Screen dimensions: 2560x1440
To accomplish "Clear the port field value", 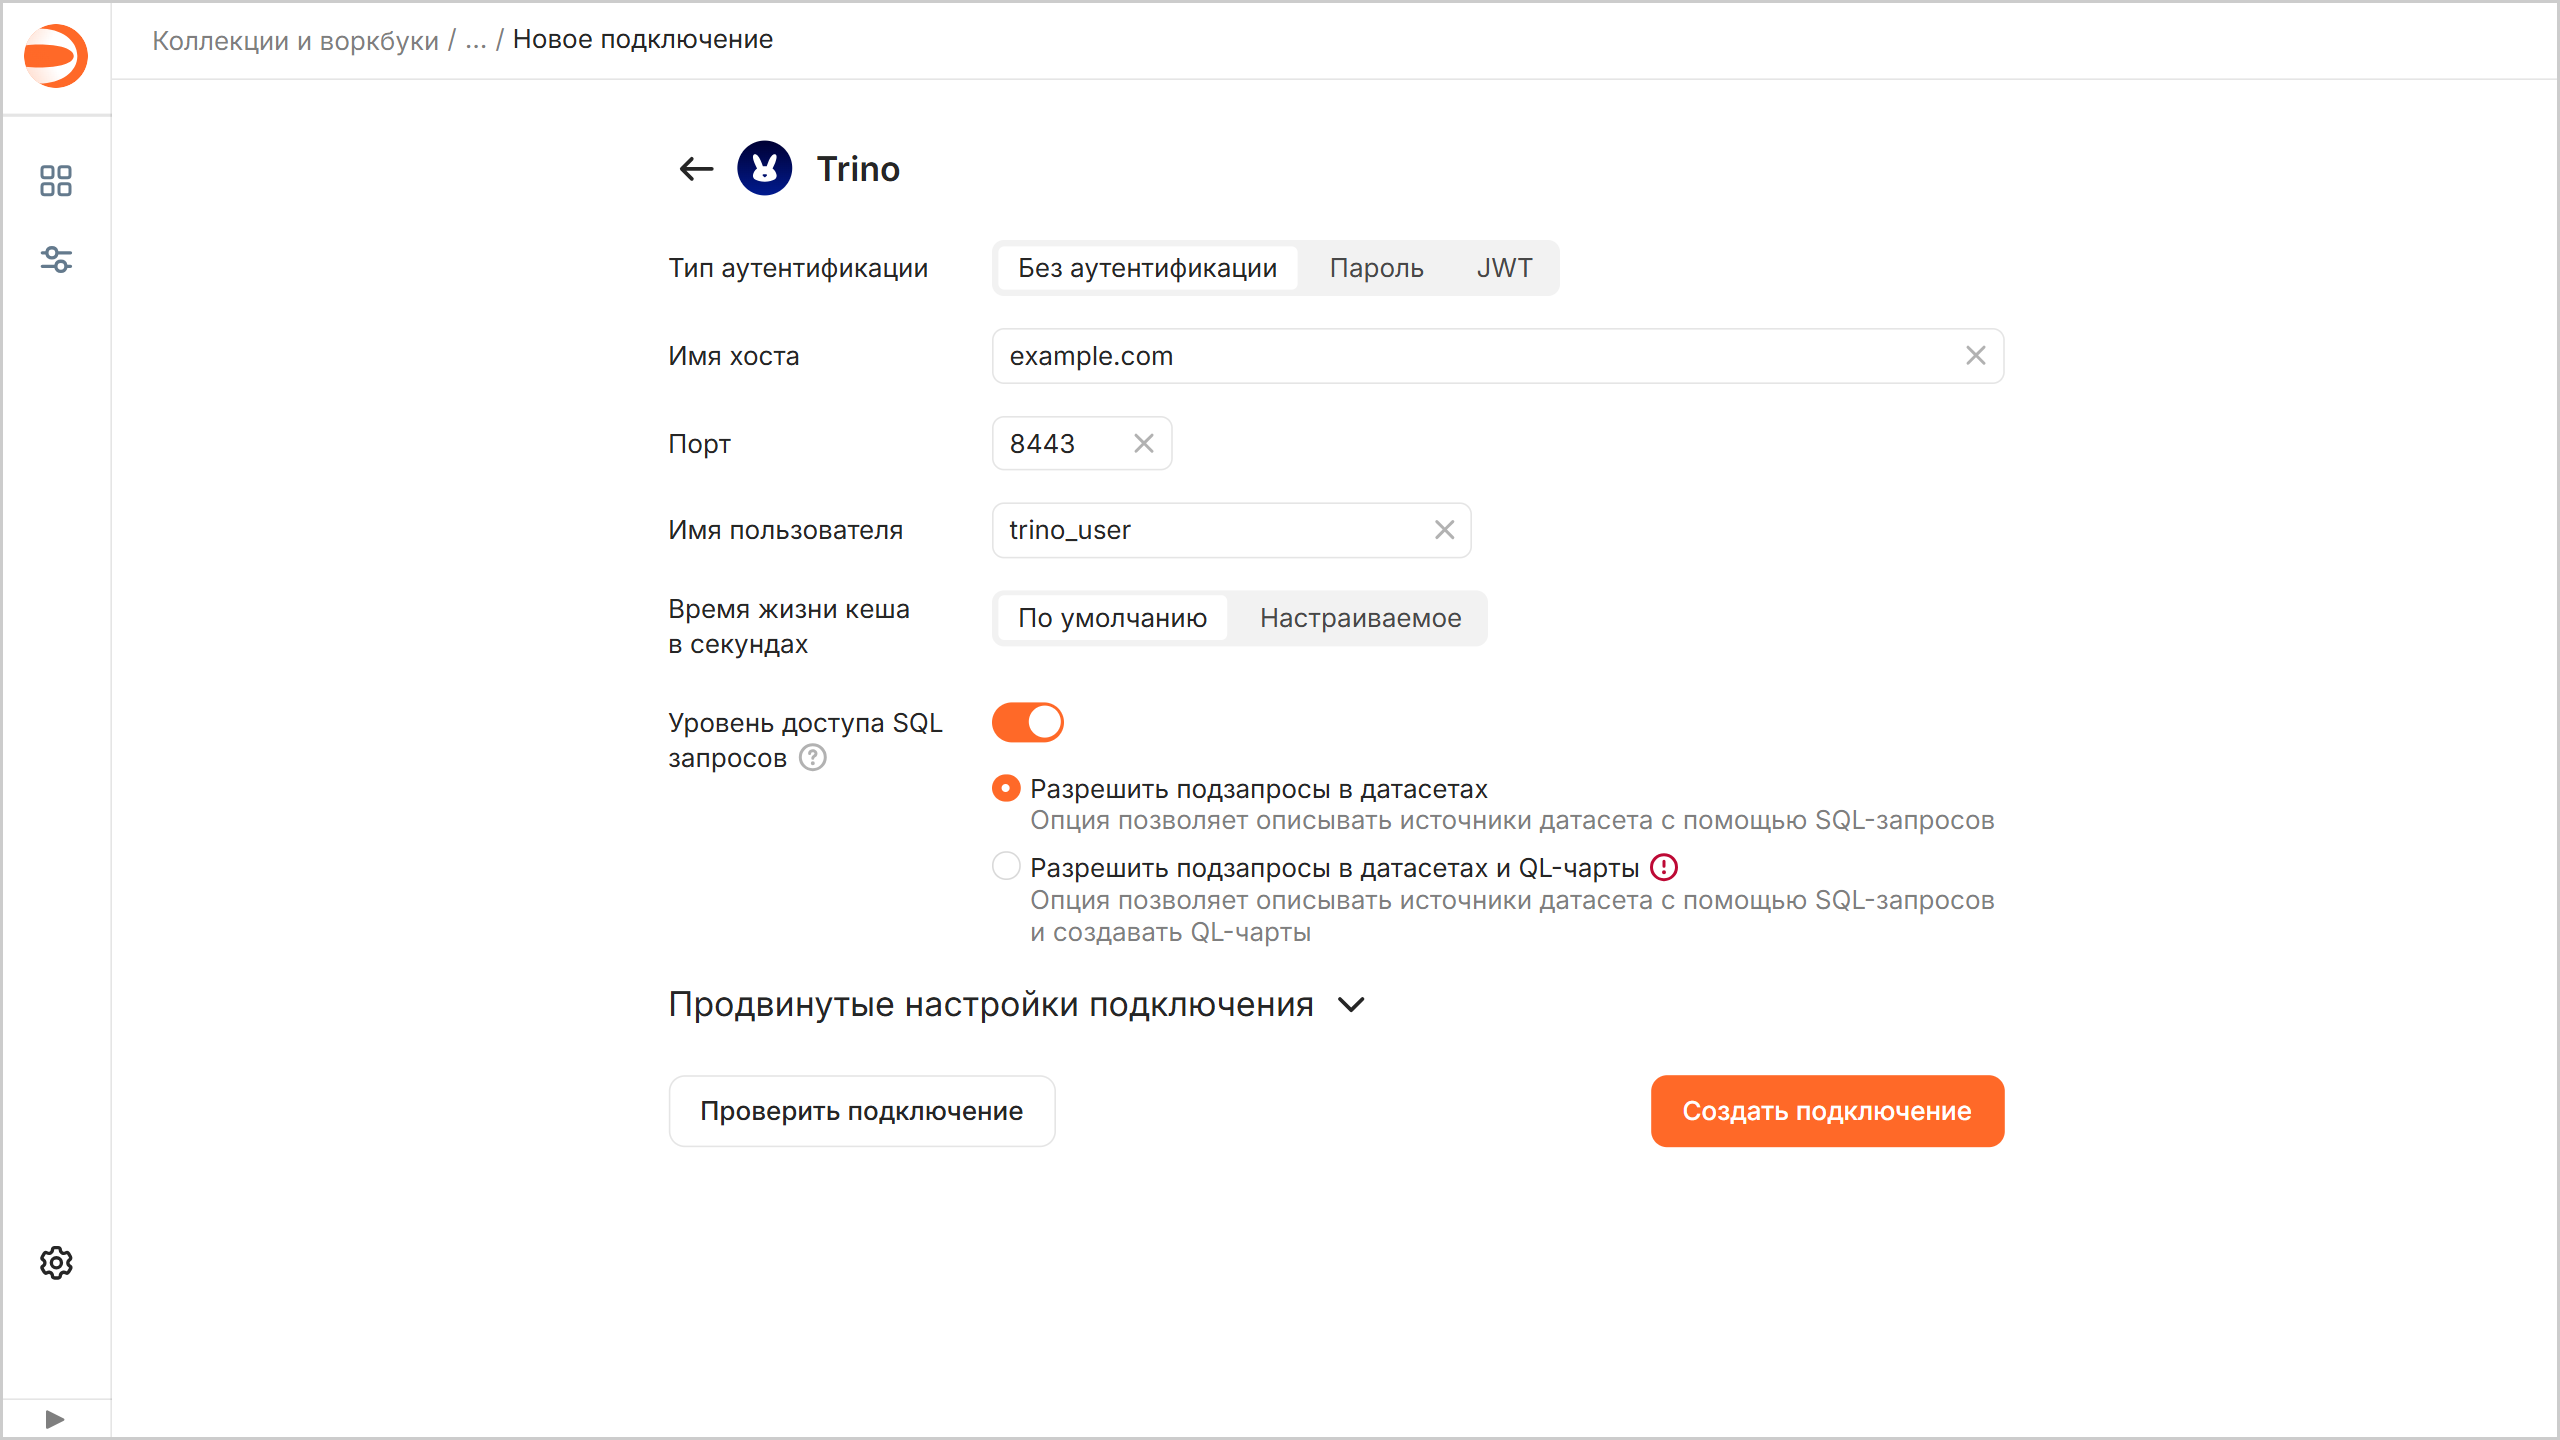I will point(1144,443).
